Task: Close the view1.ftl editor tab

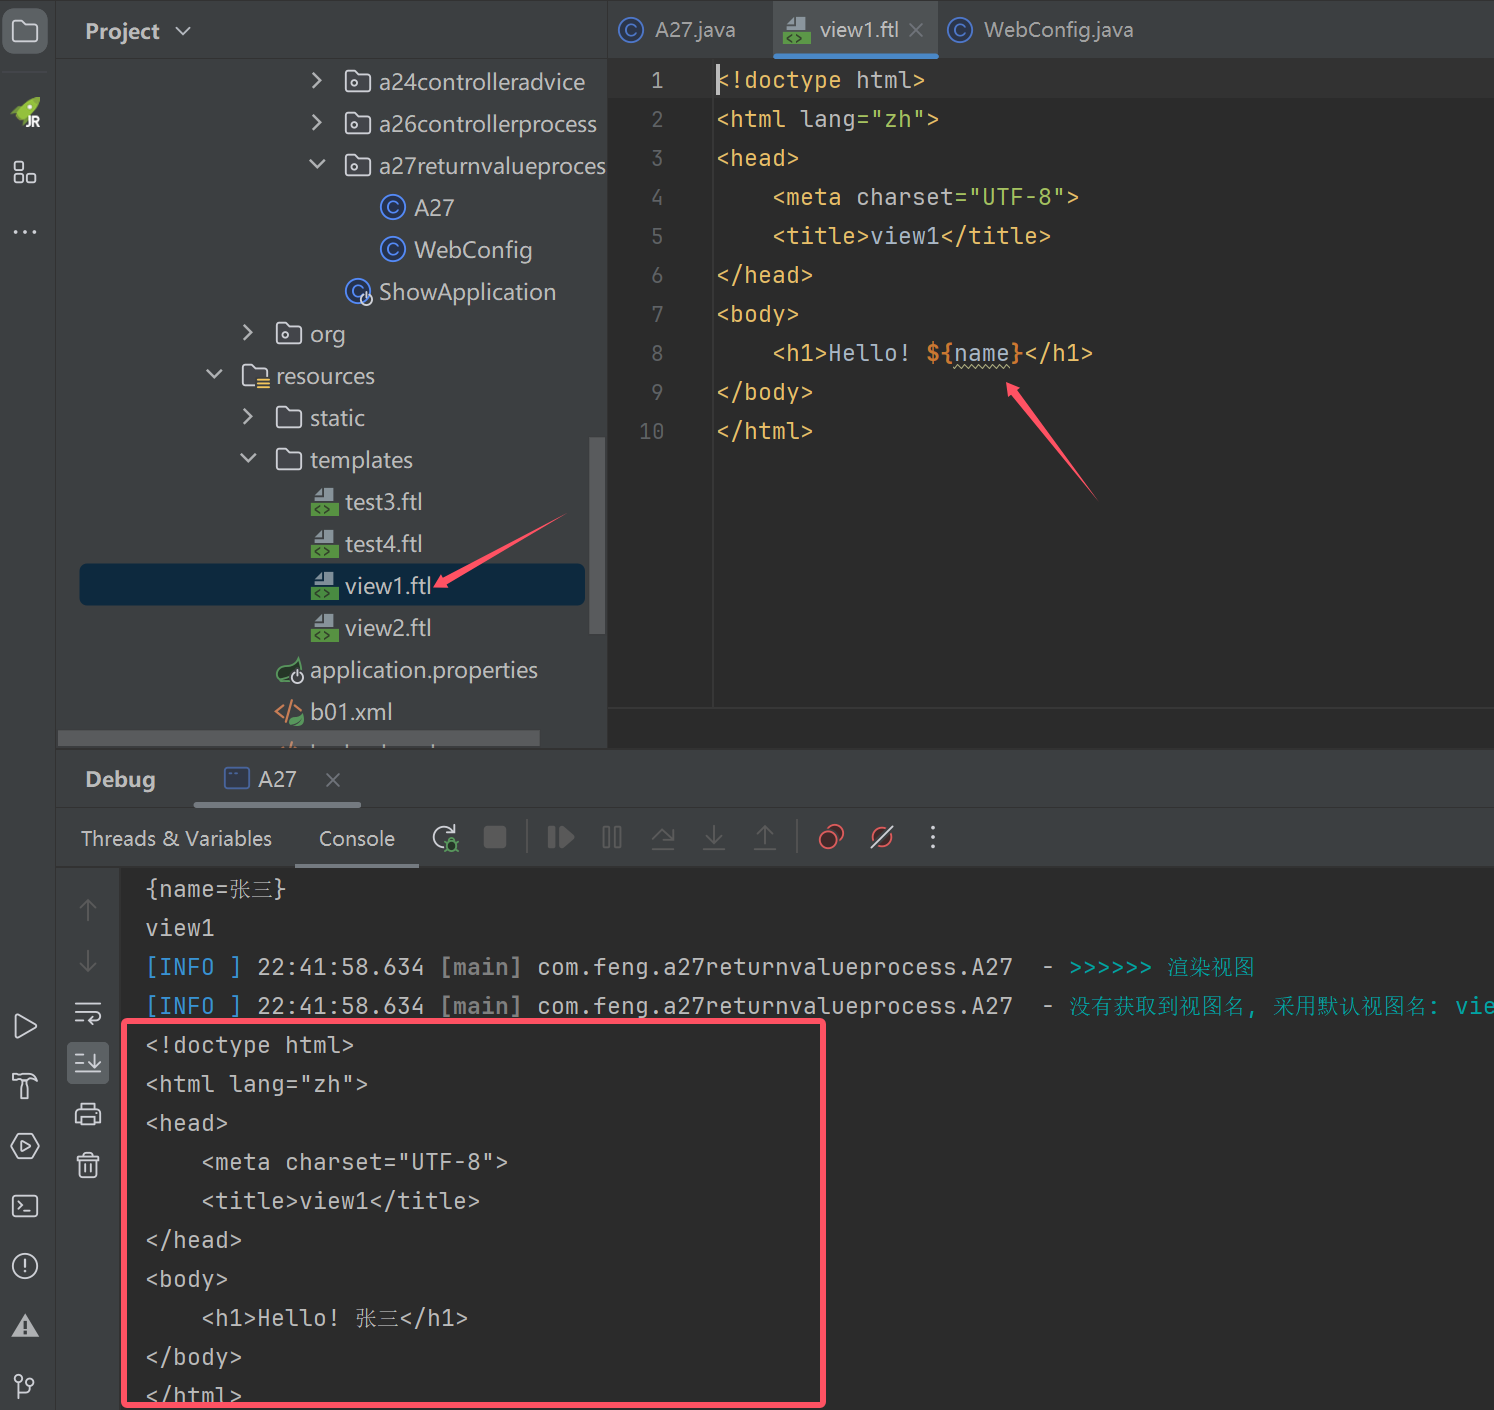Action: coord(916,30)
